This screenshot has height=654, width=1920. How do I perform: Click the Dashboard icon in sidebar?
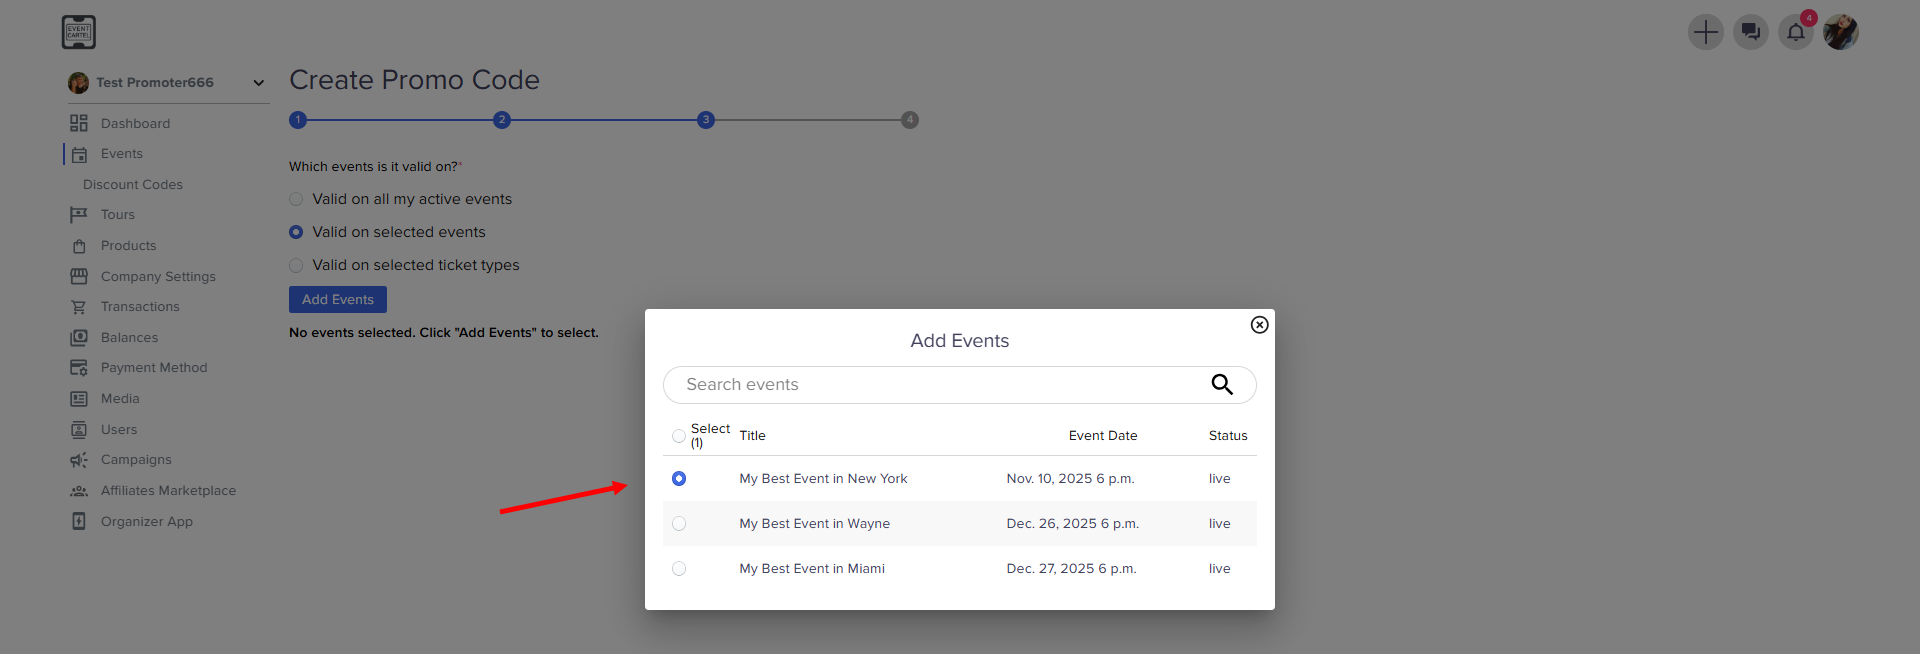pyautogui.click(x=79, y=123)
